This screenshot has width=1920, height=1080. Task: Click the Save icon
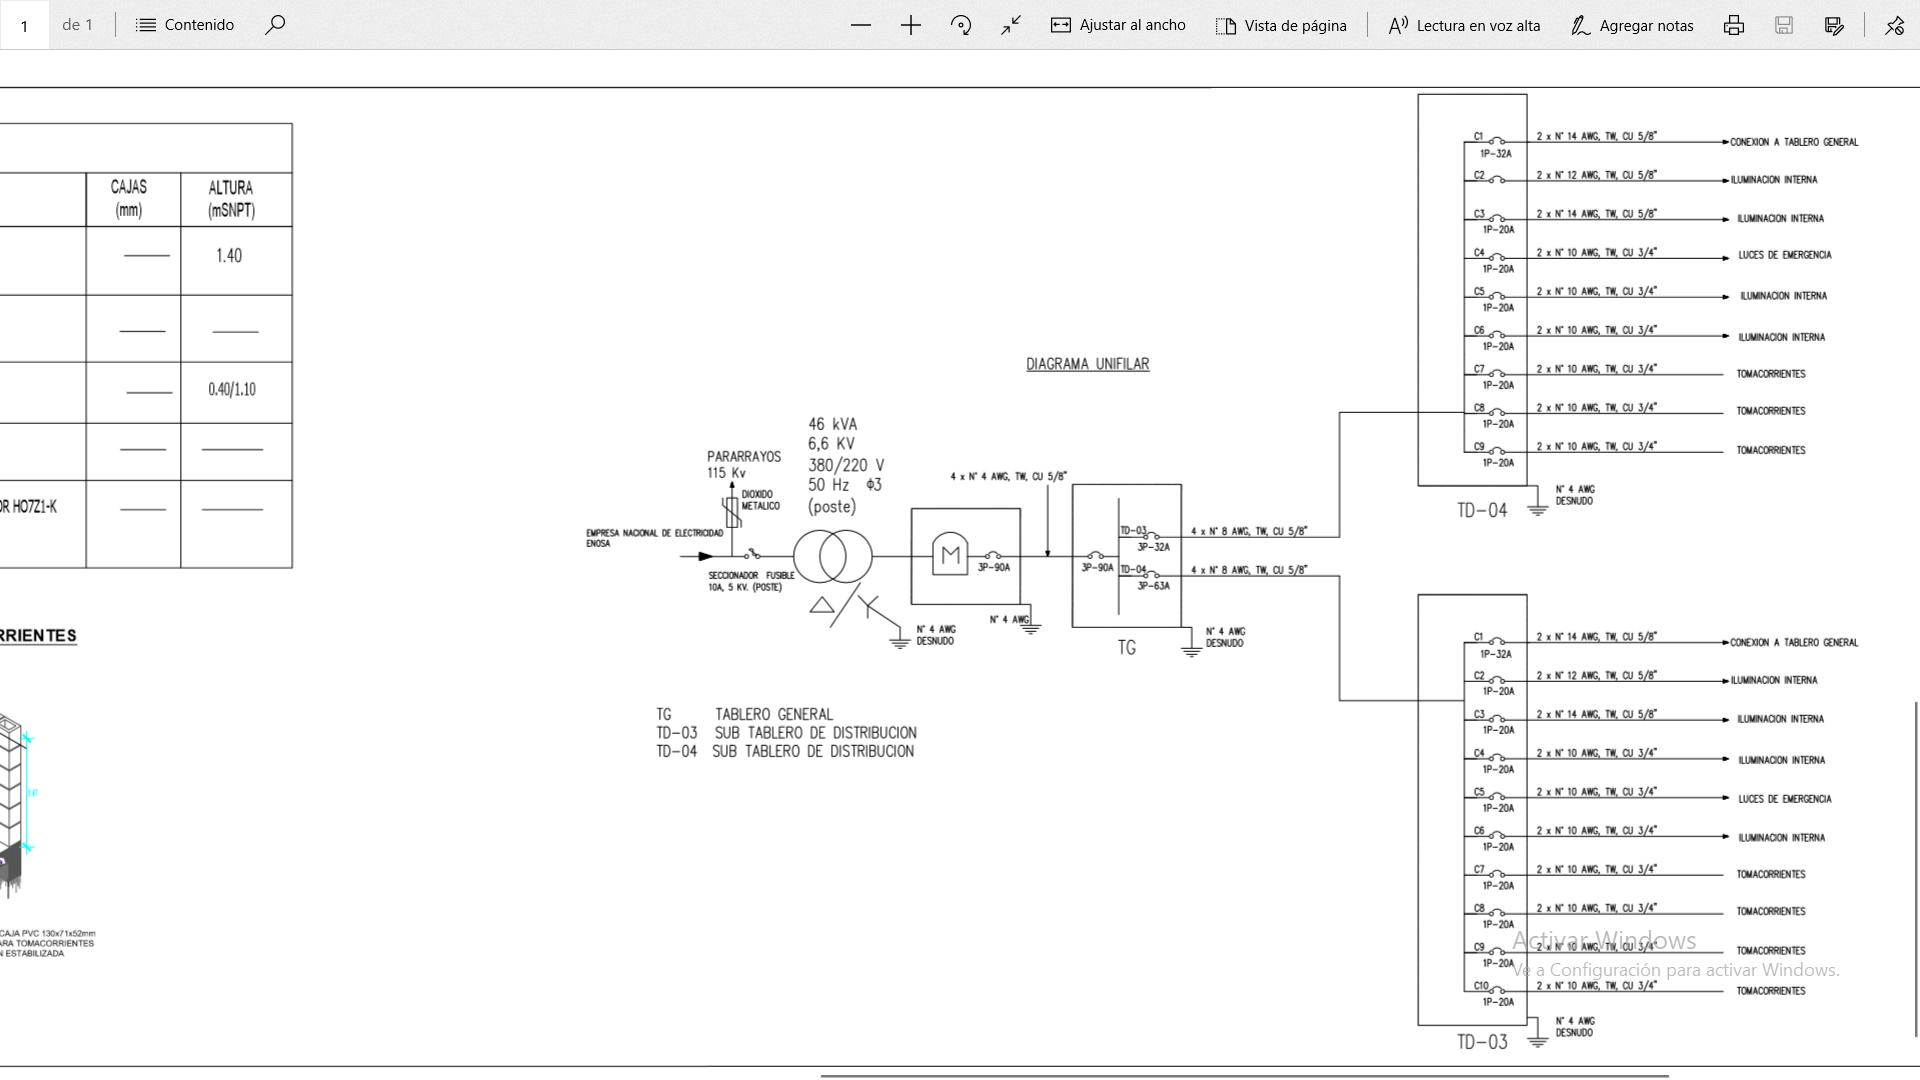[x=1784, y=25]
